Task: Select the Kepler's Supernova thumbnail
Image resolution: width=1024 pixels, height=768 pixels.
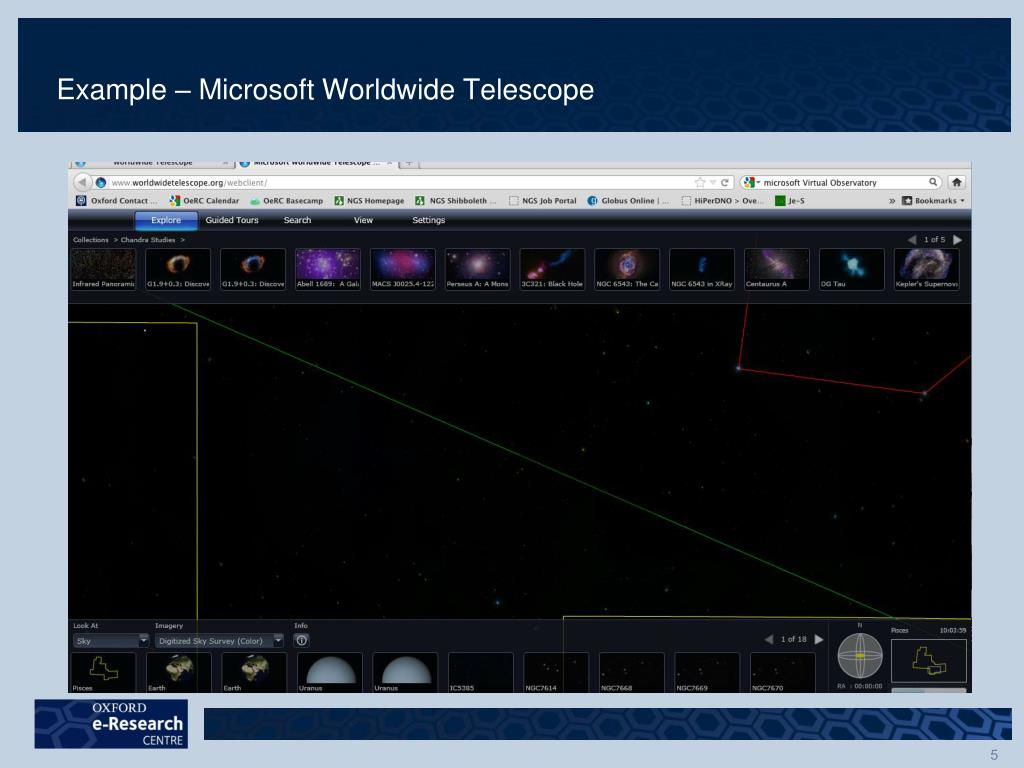Action: coord(926,269)
